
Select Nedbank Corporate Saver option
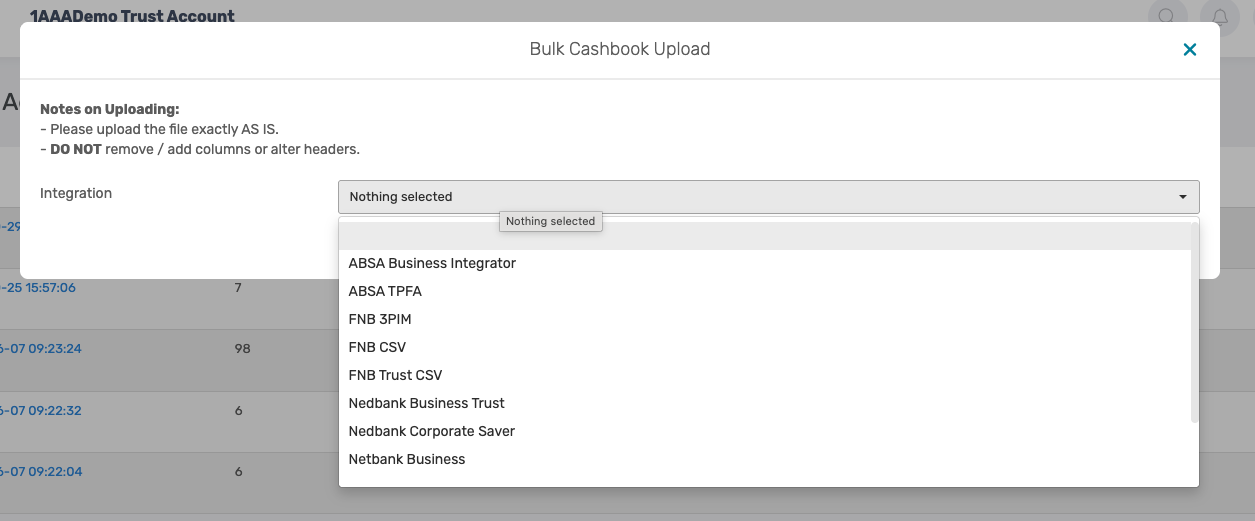coord(765,431)
